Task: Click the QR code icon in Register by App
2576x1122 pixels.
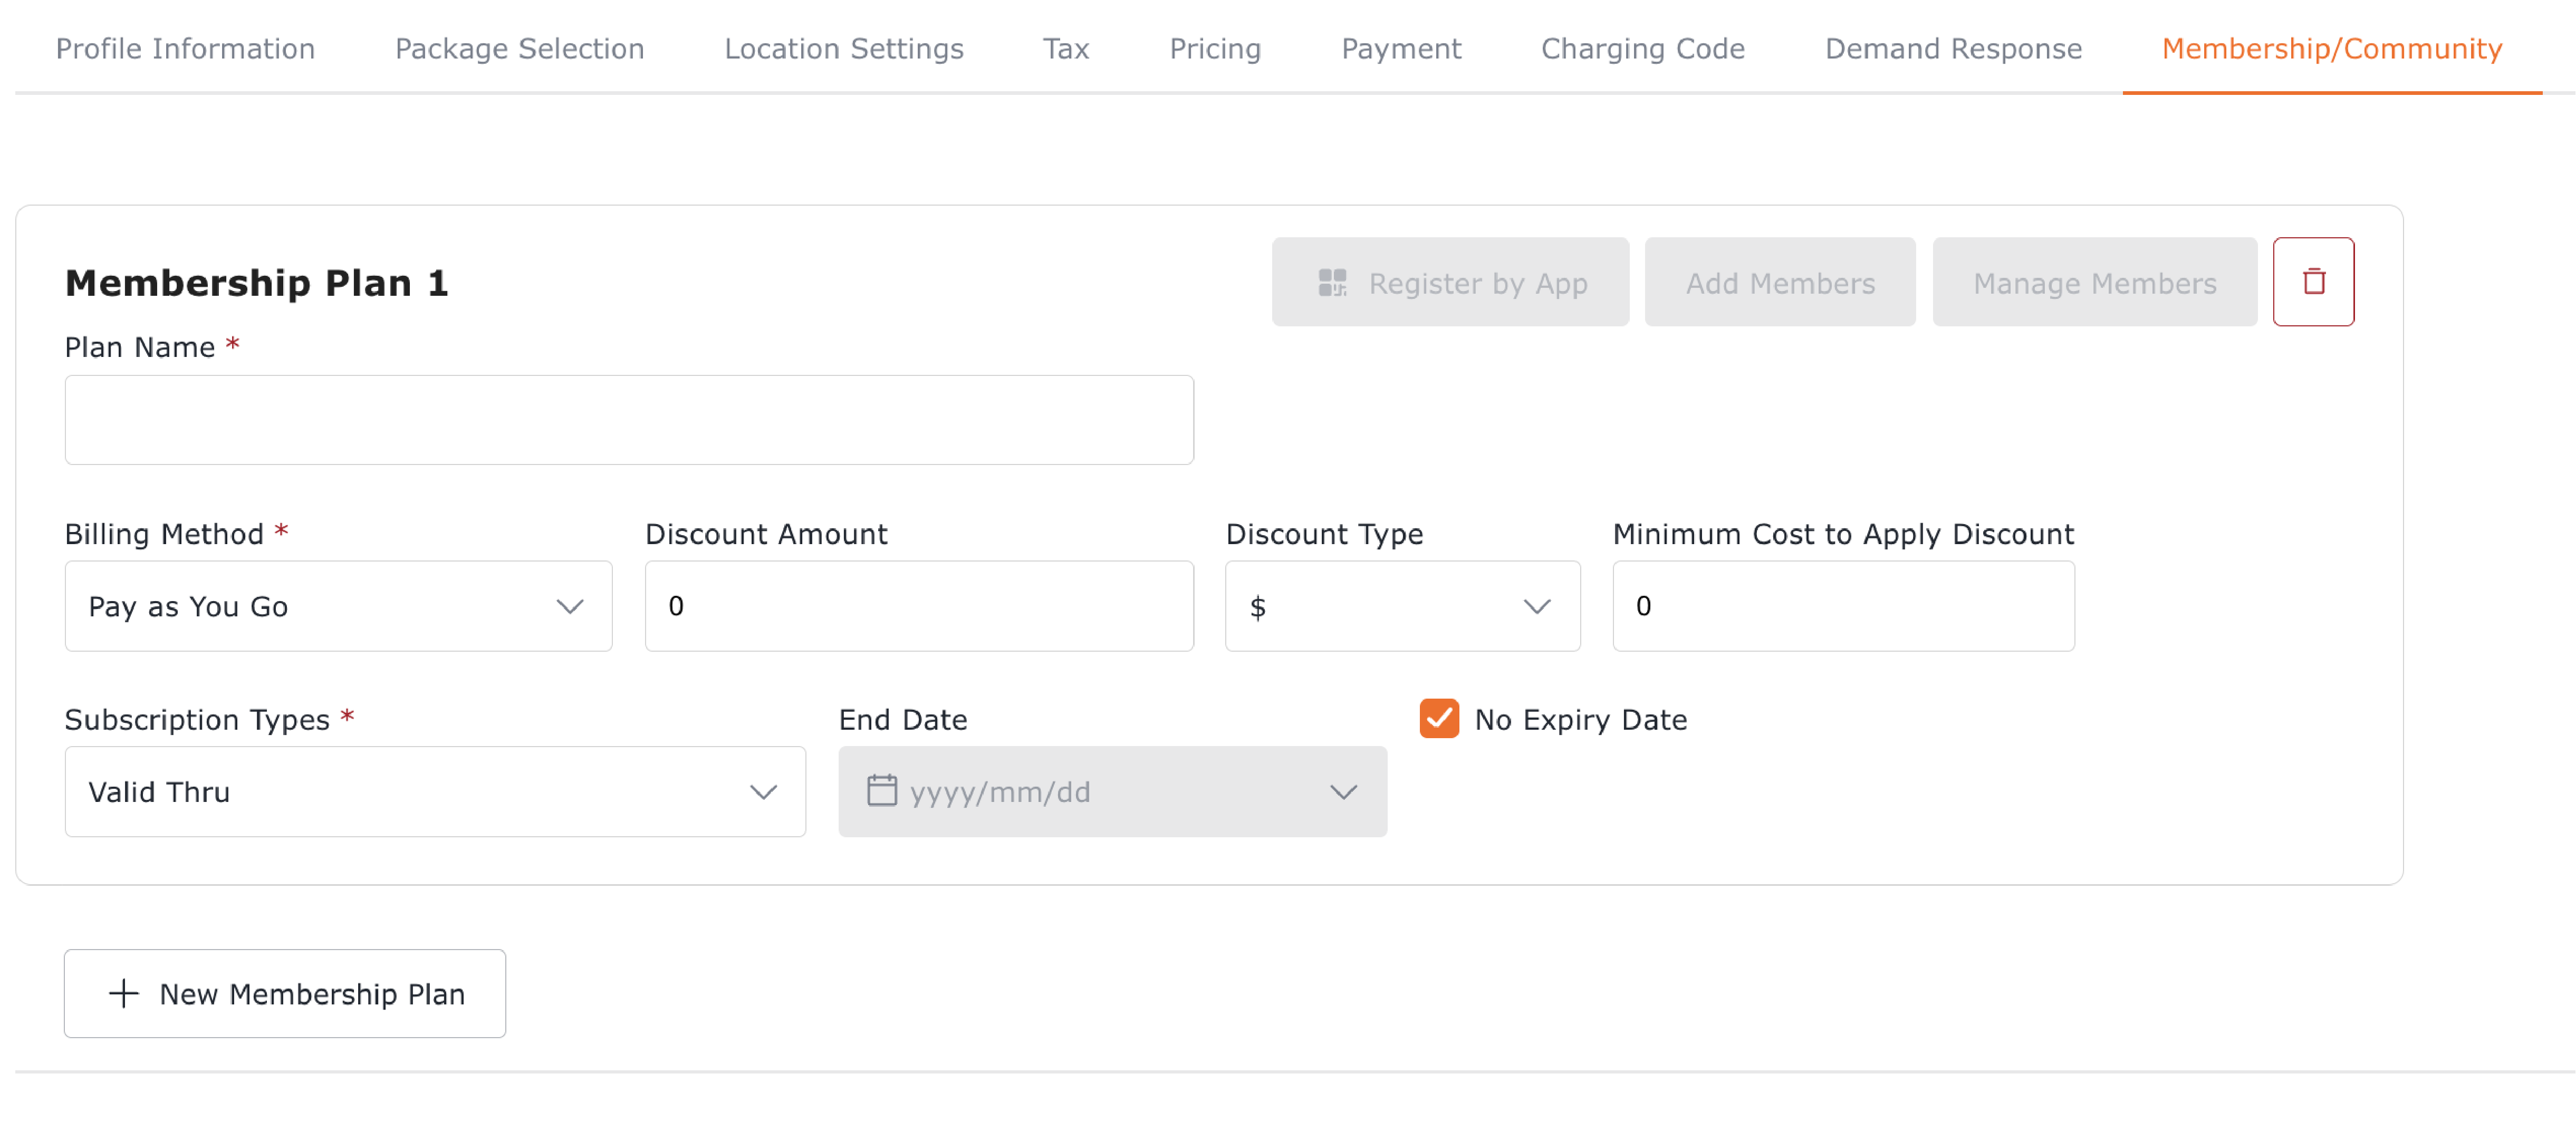Action: coord(1332,283)
